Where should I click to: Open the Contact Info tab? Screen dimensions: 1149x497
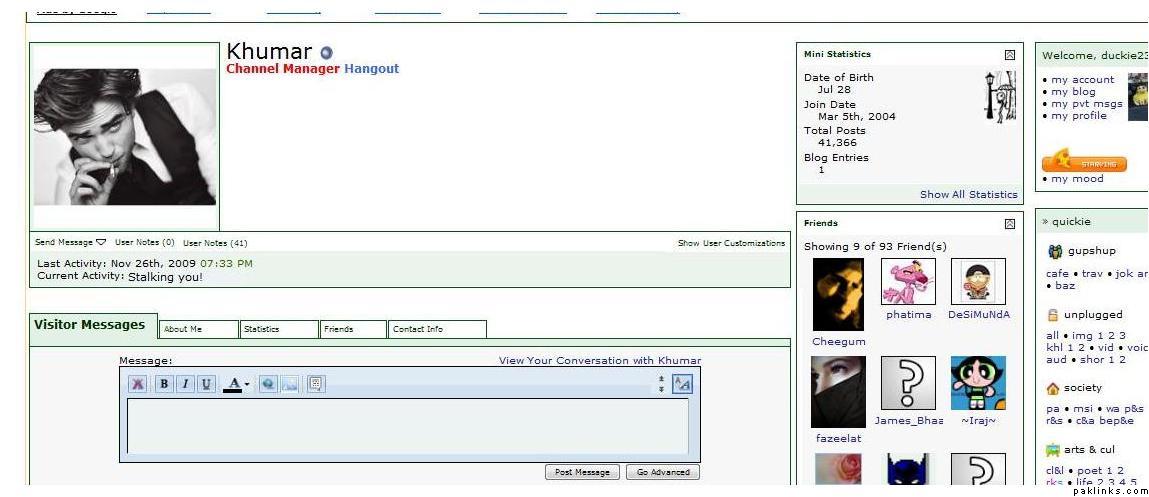(x=435, y=329)
